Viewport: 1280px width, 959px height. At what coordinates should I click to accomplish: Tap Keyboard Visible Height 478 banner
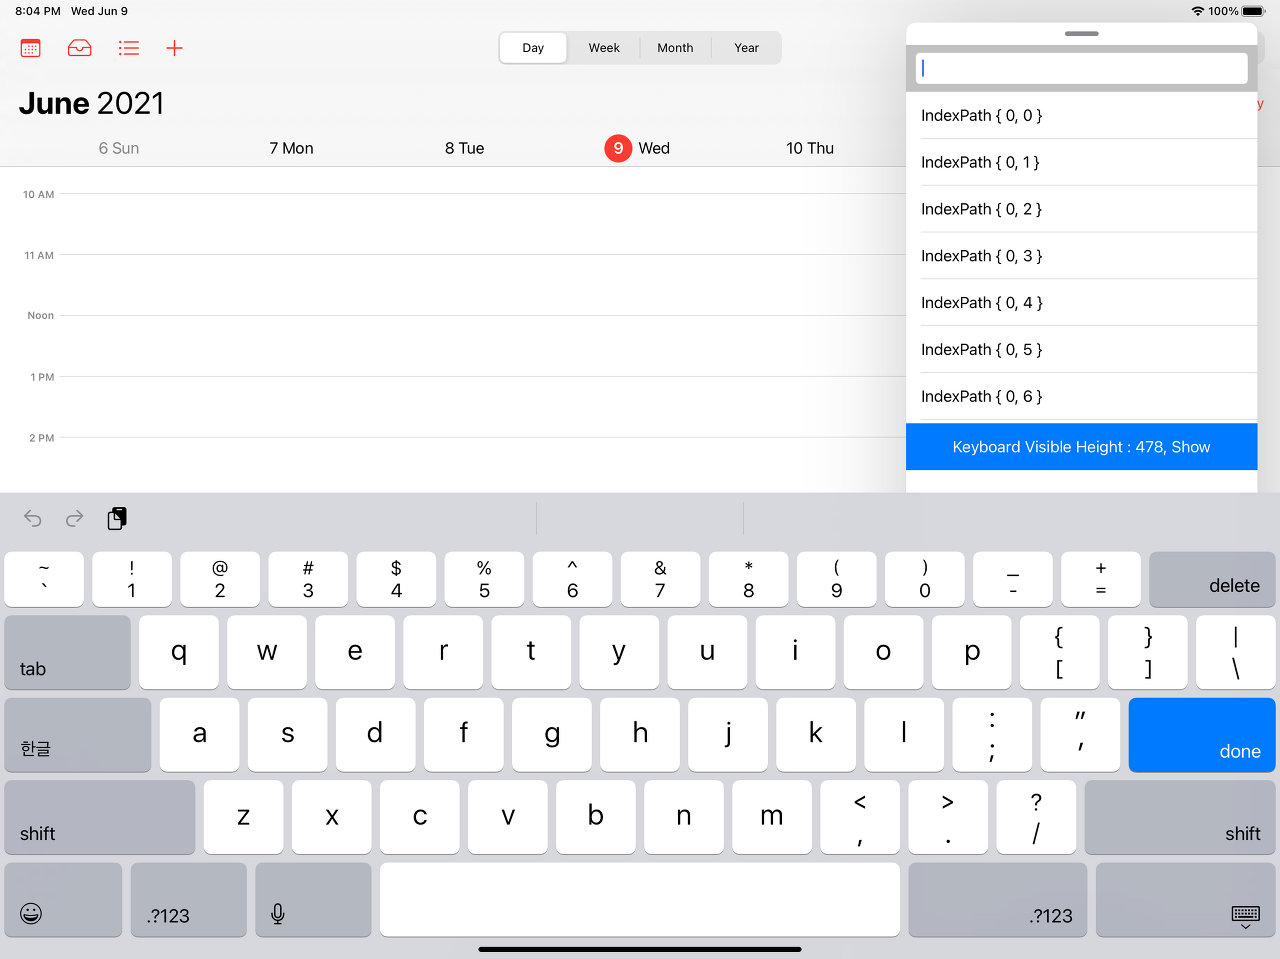pyautogui.click(x=1081, y=447)
